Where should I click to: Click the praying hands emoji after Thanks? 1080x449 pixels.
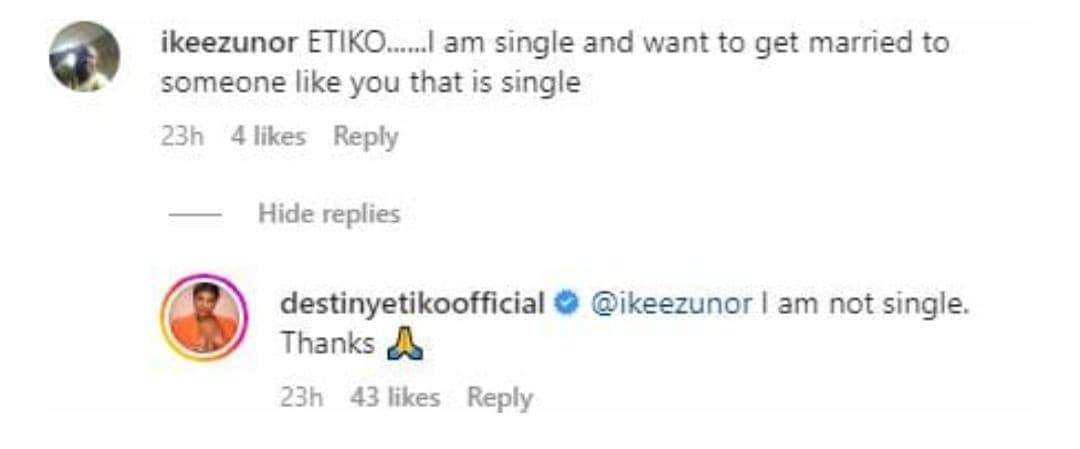coord(404,345)
